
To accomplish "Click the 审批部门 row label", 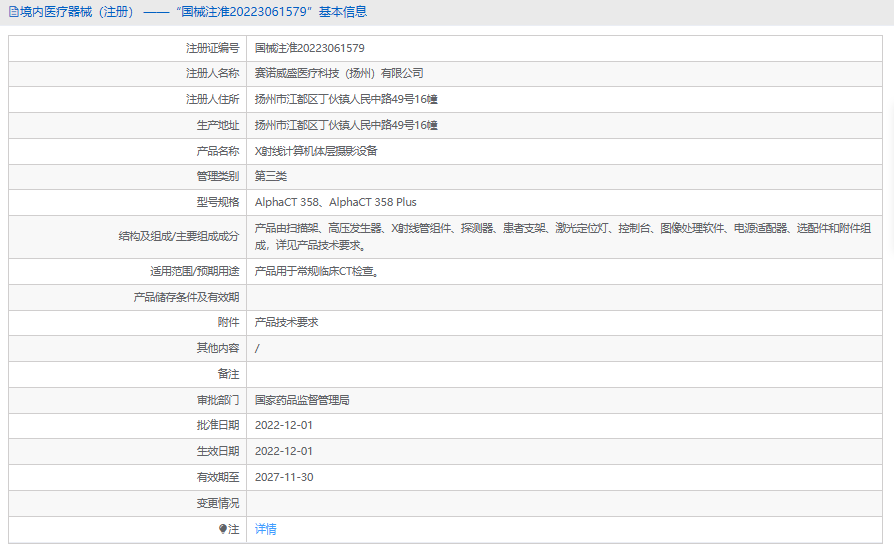I will pyautogui.click(x=218, y=400).
